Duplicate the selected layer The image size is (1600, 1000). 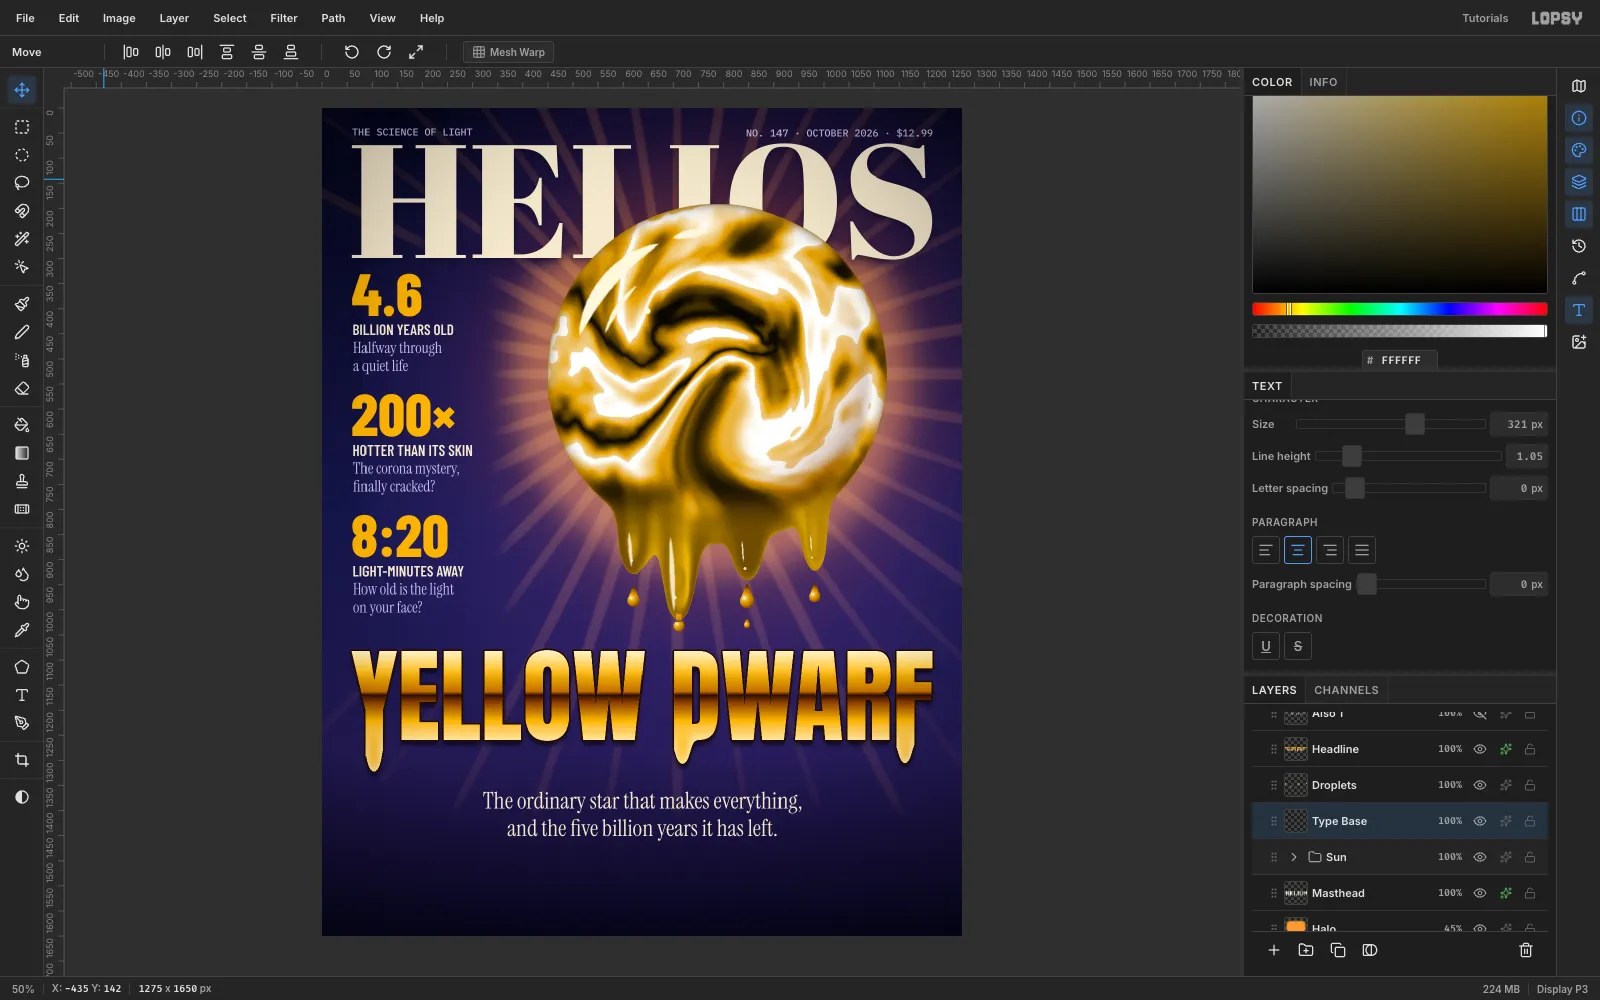(x=1338, y=950)
